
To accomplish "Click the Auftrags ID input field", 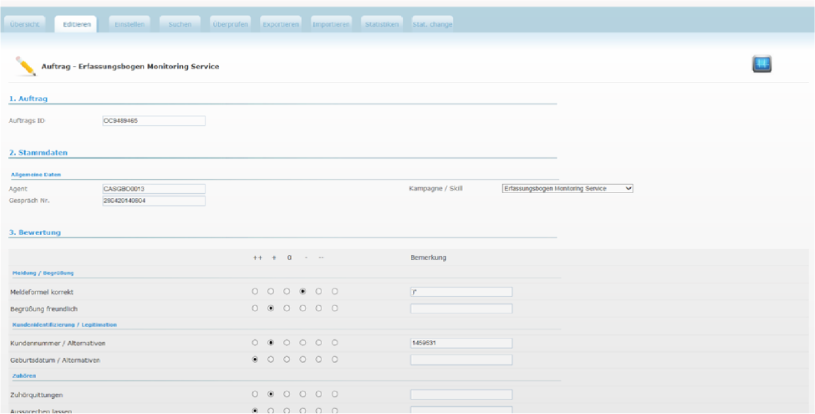I will [x=153, y=121].
